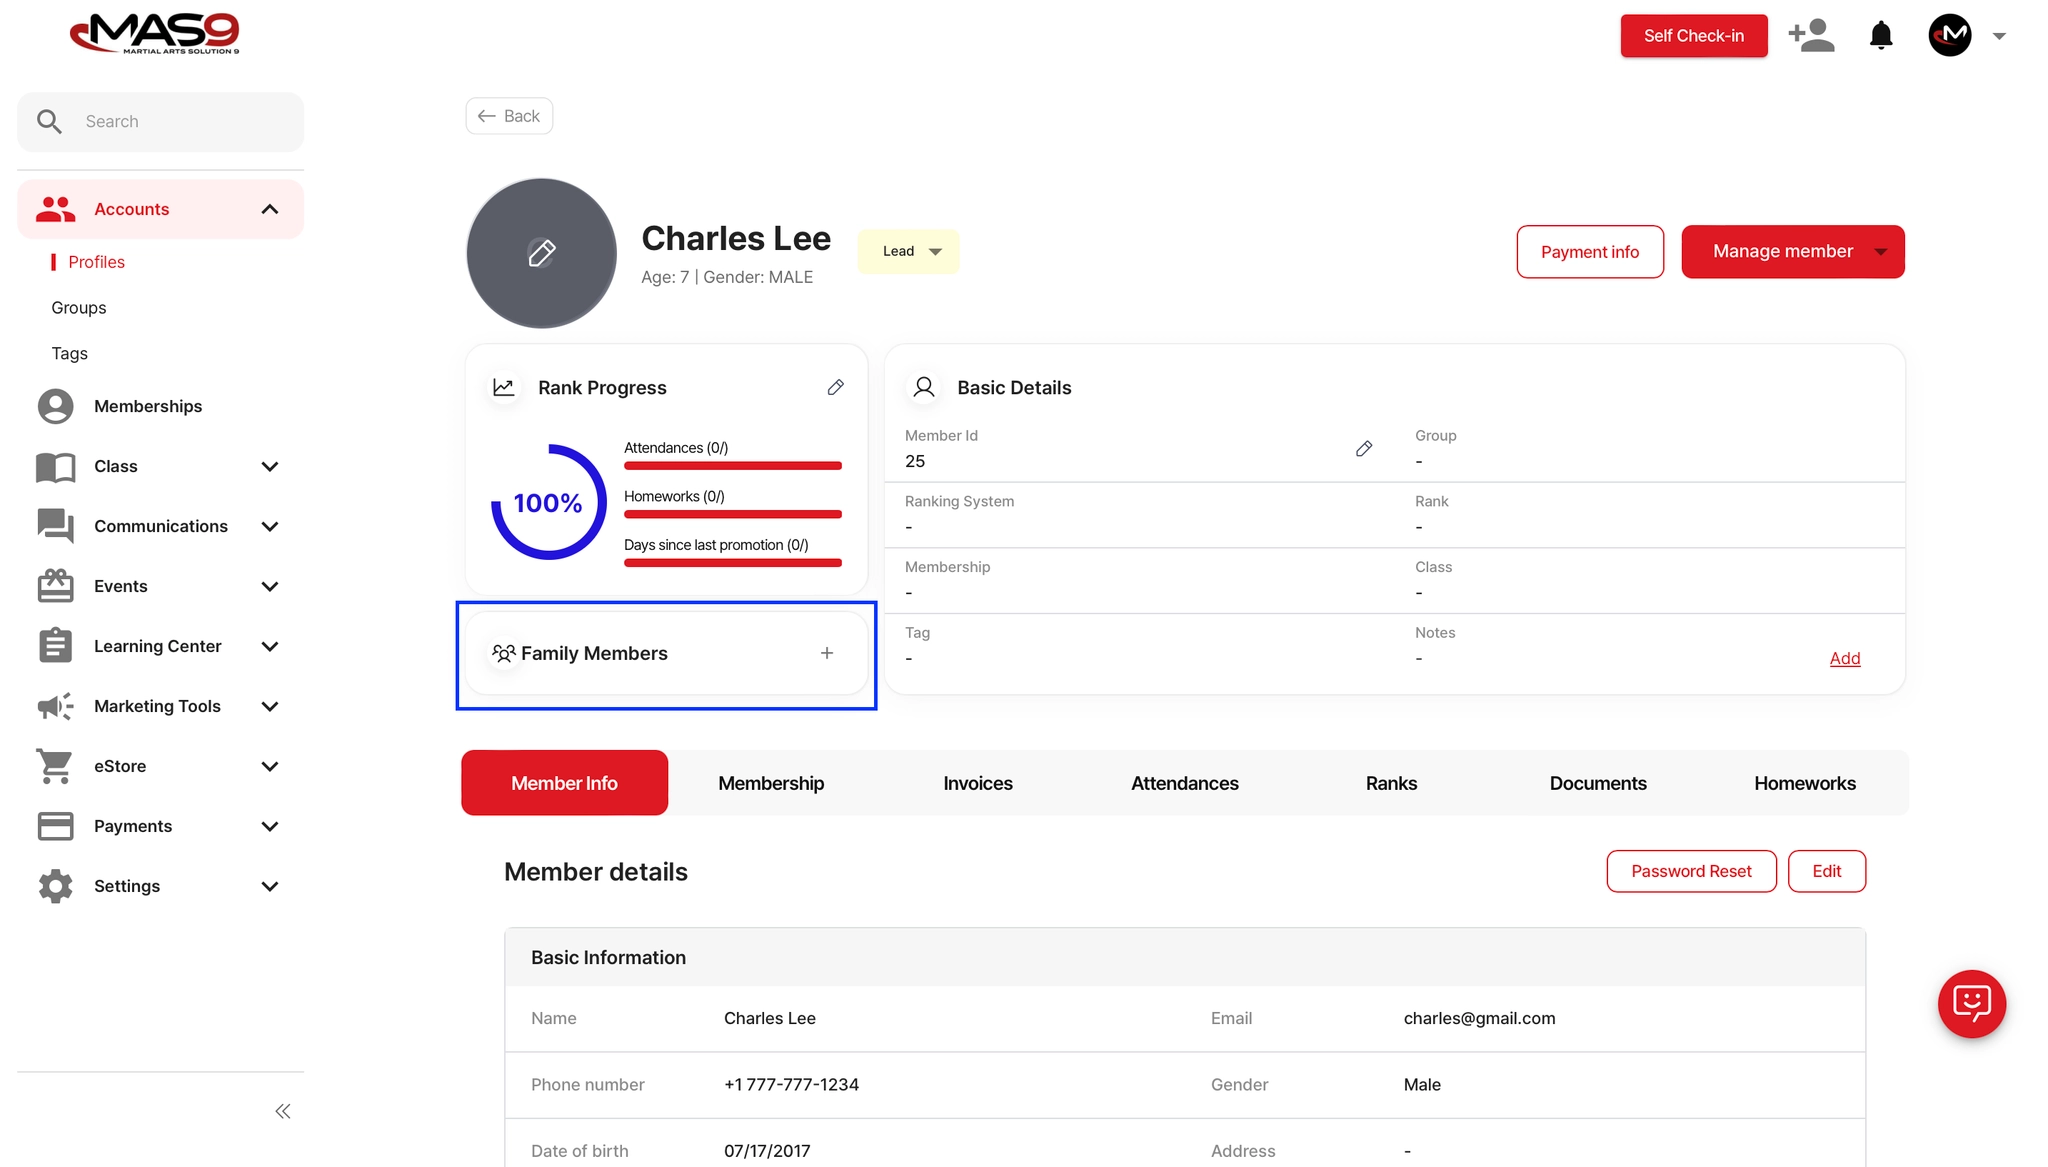Edit profile picture via the pencil icon

coord(541,253)
